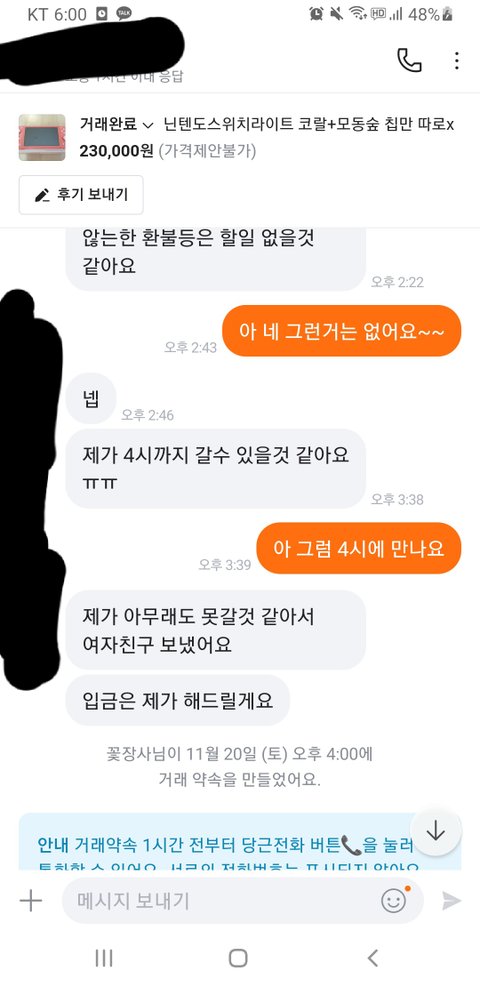Tap Android back button
The image size is (480, 987).
(372, 958)
